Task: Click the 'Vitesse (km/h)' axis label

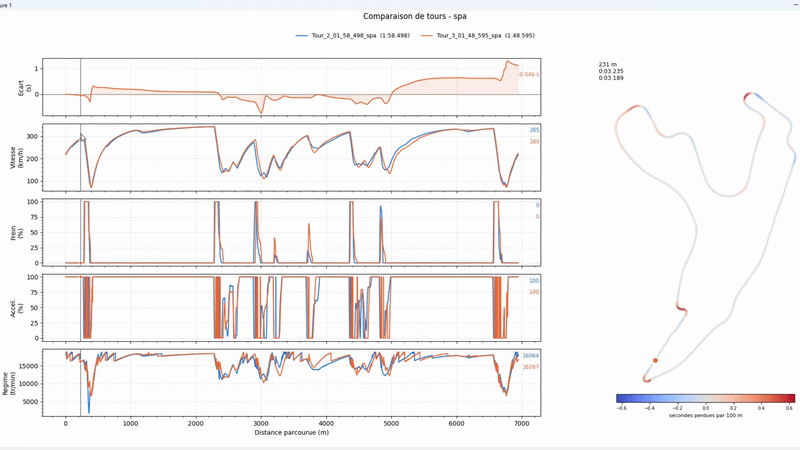Action: pyautogui.click(x=17, y=158)
